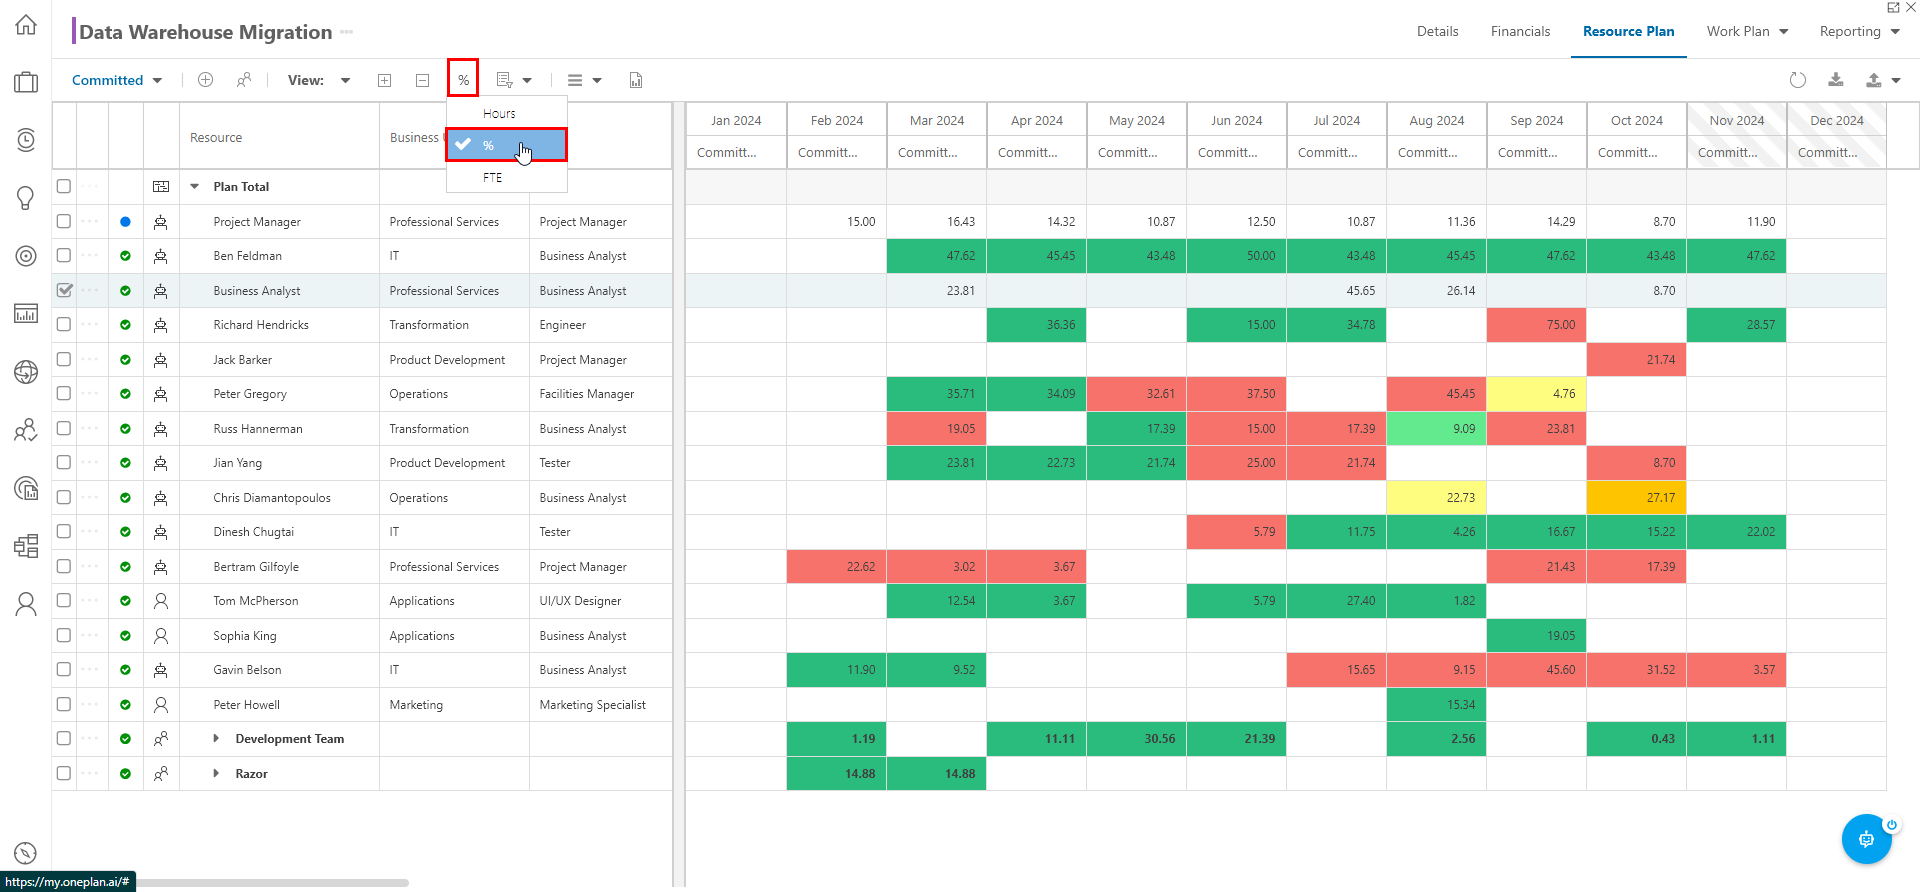Image resolution: width=1920 pixels, height=892 pixels.
Task: Tick the Plan Total row checkbox
Action: click(x=64, y=186)
